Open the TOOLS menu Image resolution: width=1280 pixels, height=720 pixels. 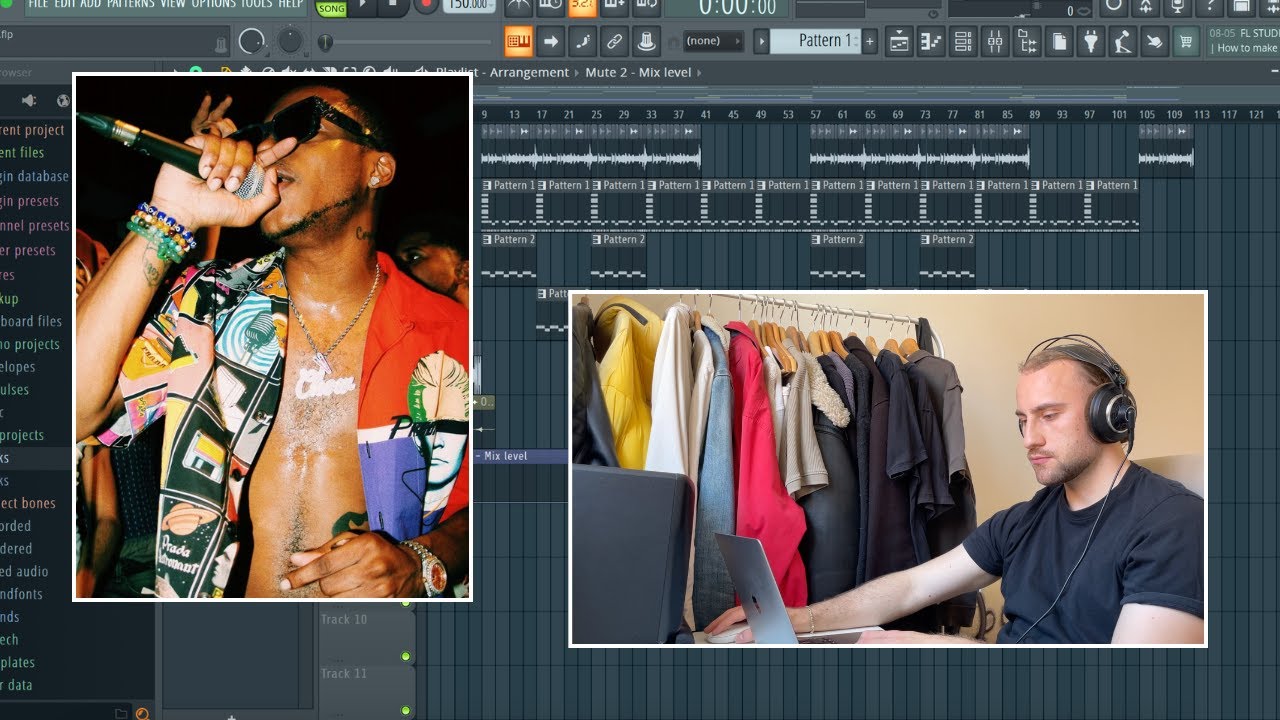pyautogui.click(x=256, y=4)
